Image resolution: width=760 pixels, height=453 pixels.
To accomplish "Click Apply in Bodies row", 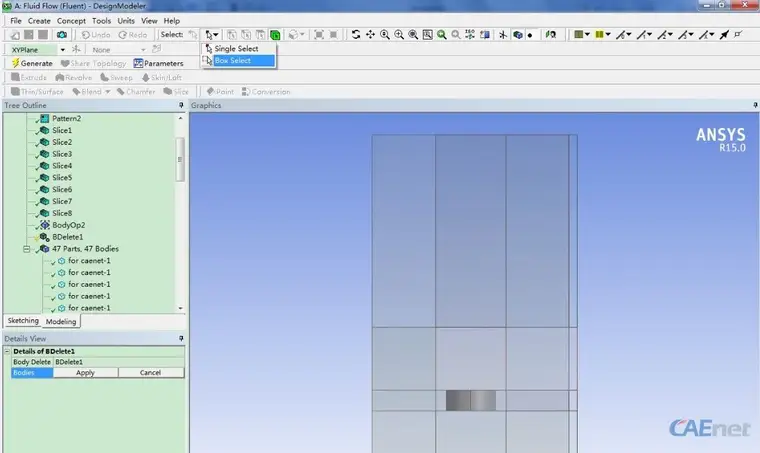I will (x=85, y=373).
